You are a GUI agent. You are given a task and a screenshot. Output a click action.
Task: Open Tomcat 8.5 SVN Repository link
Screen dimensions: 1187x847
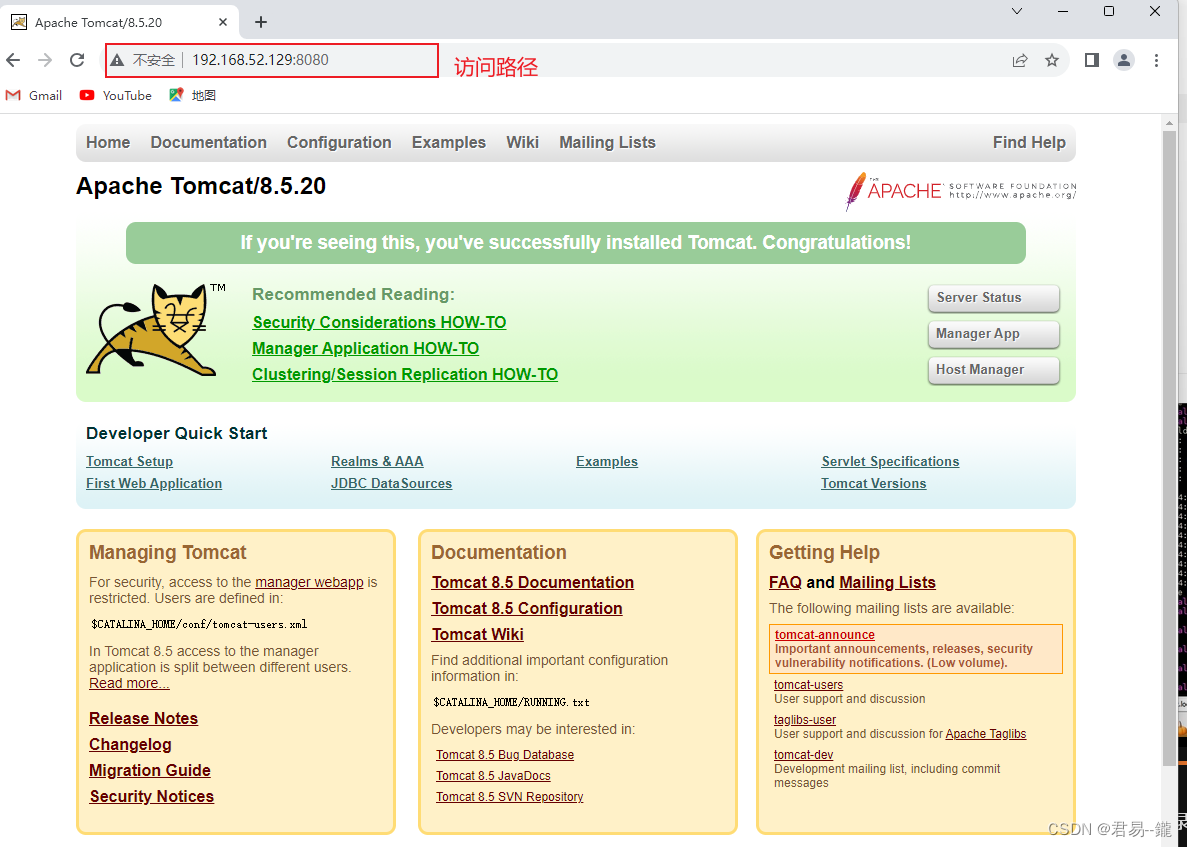tap(509, 797)
